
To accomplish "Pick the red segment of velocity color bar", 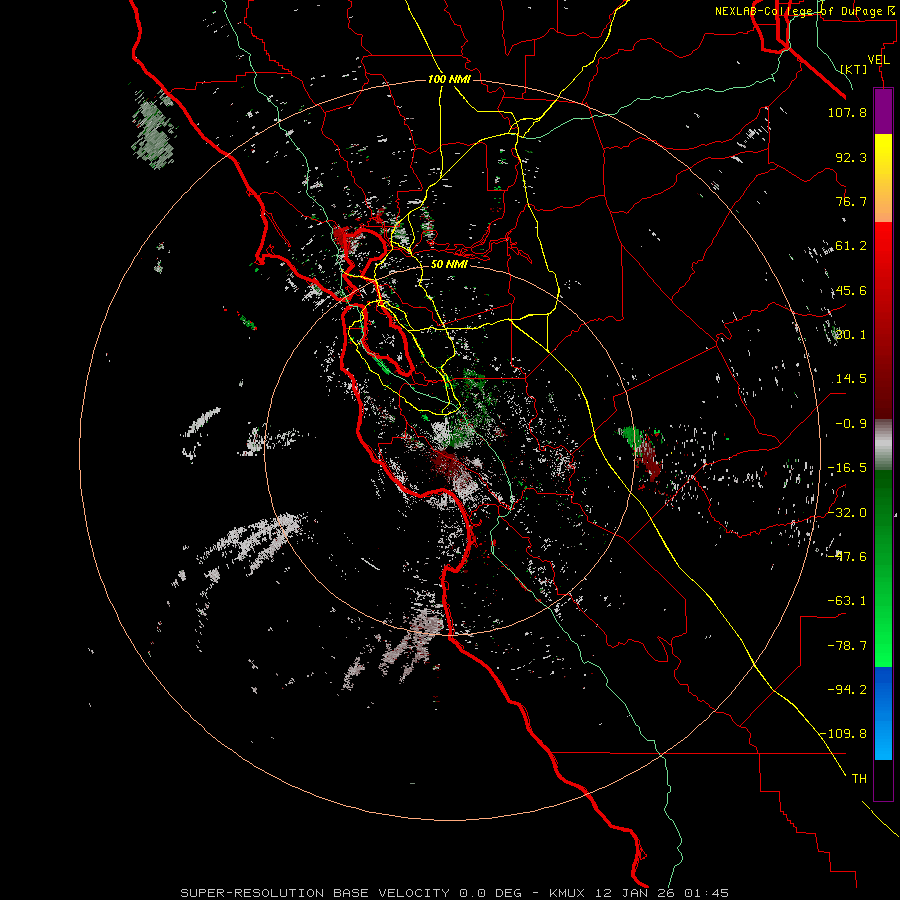I will (883, 320).
